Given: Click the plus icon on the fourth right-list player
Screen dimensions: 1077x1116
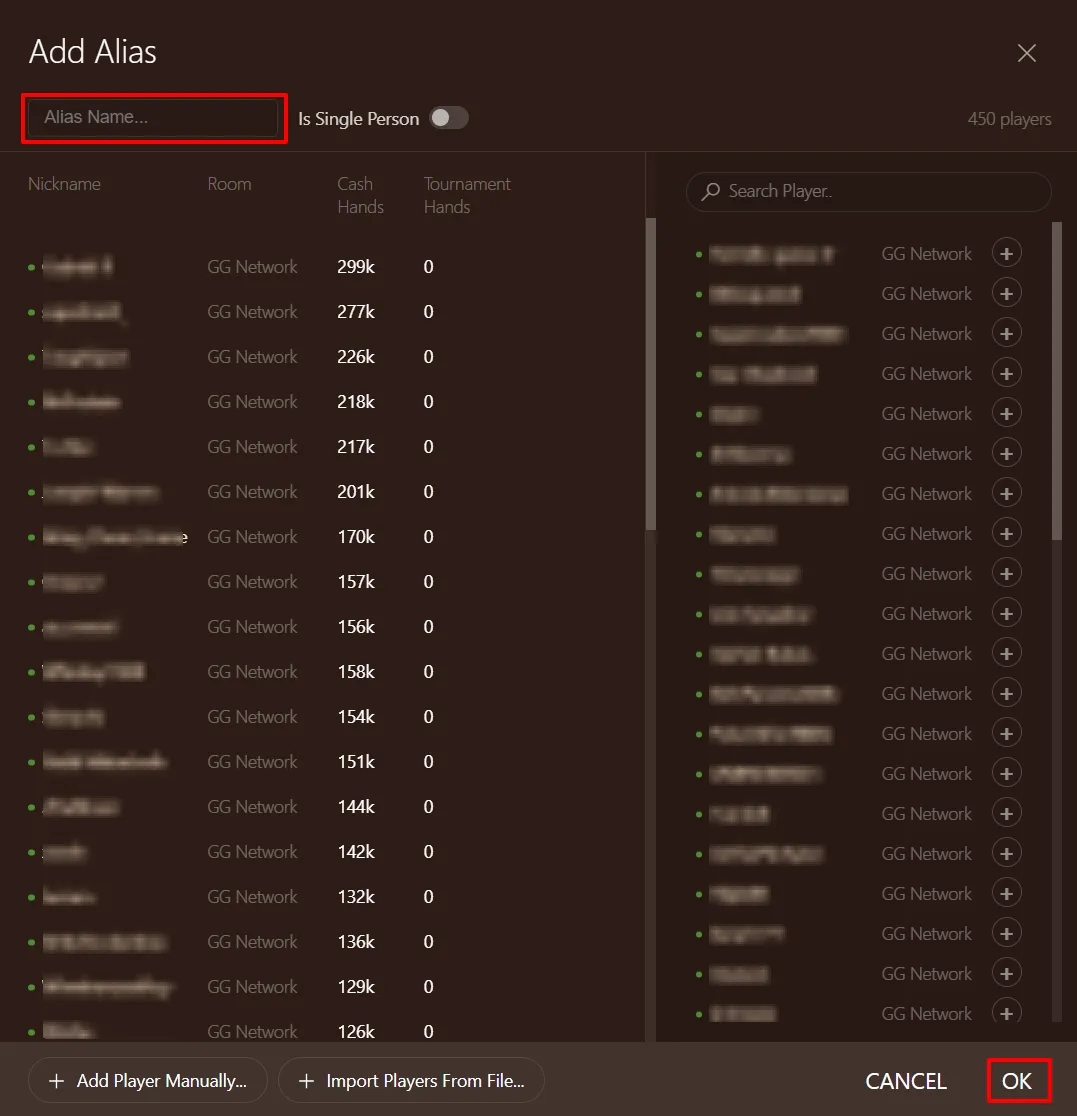Looking at the screenshot, I should click(1006, 374).
